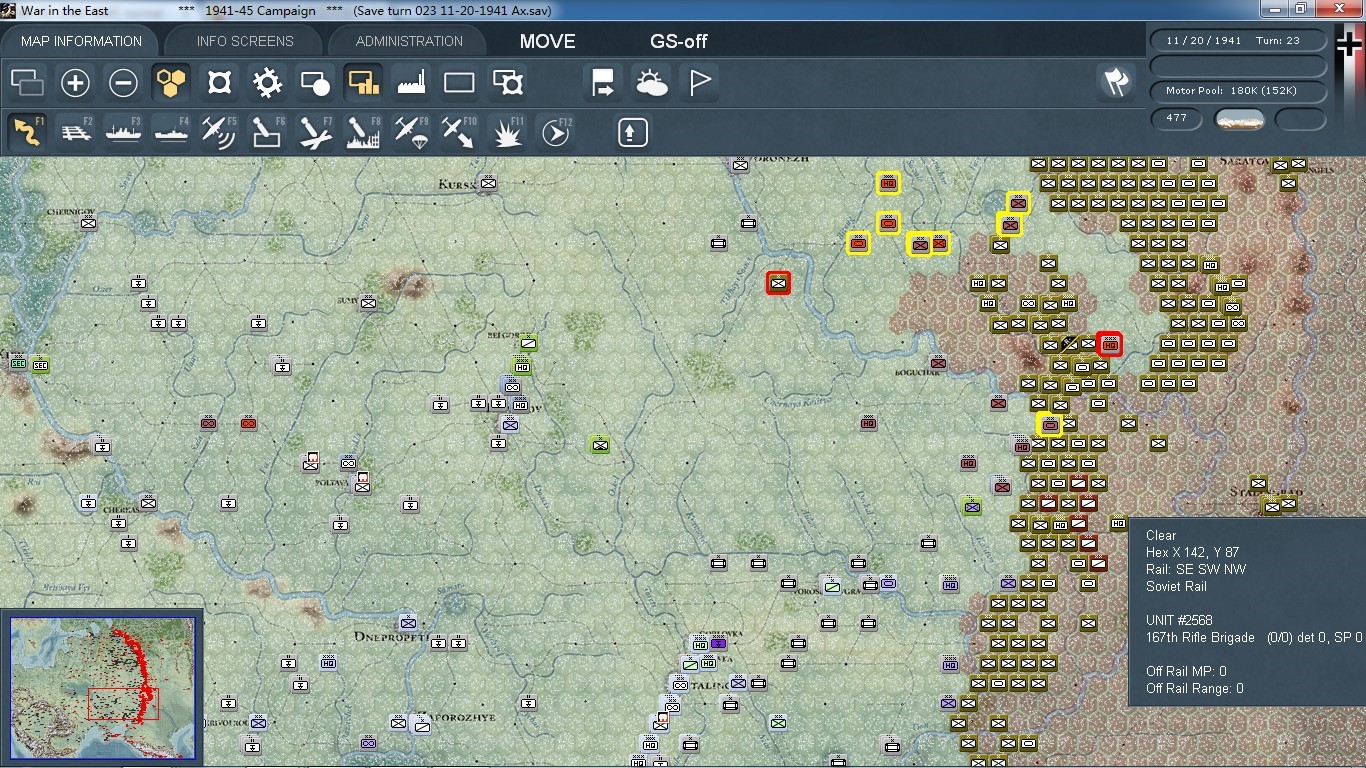Viewport: 1366px width, 768px height.
Task: Select F3 naval transport mode
Action: click(x=123, y=132)
